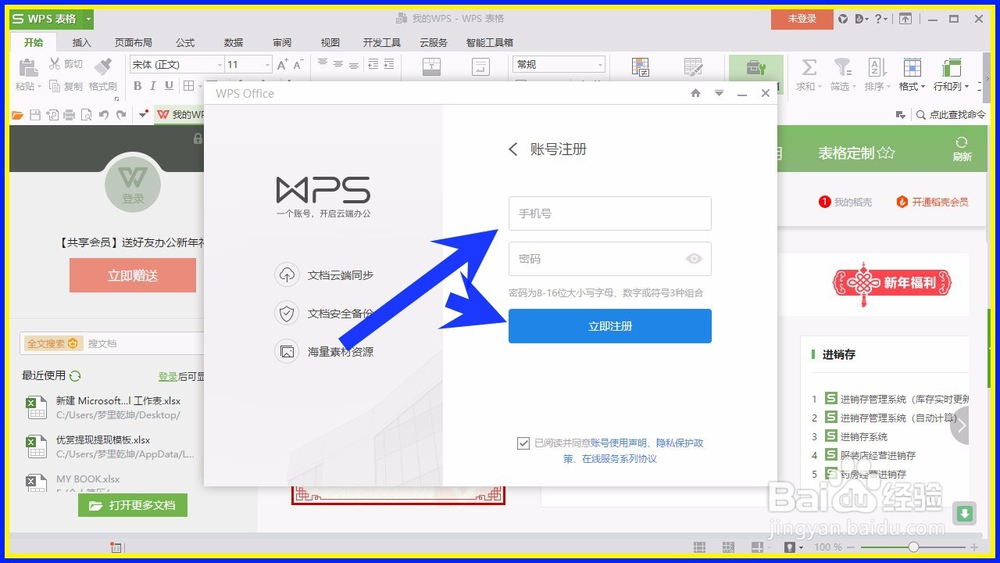Click the Print icon in quick access bar
Screen dimensions: 1000x563
tap(69, 115)
